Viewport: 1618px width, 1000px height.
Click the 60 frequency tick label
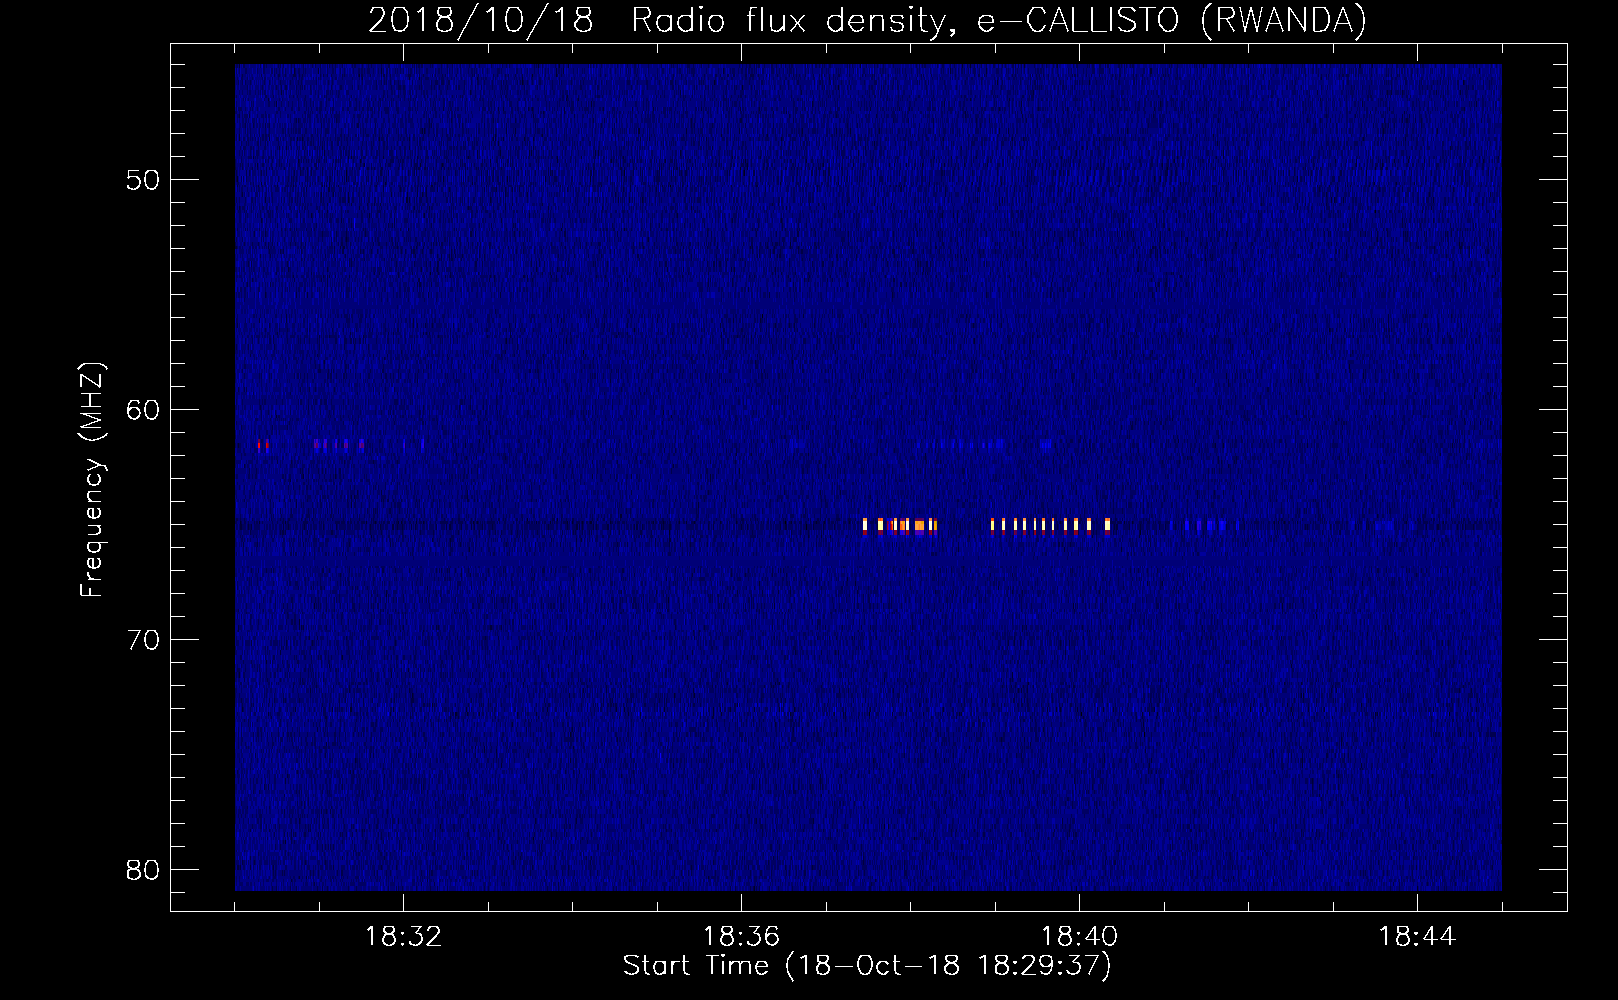[x=144, y=410]
